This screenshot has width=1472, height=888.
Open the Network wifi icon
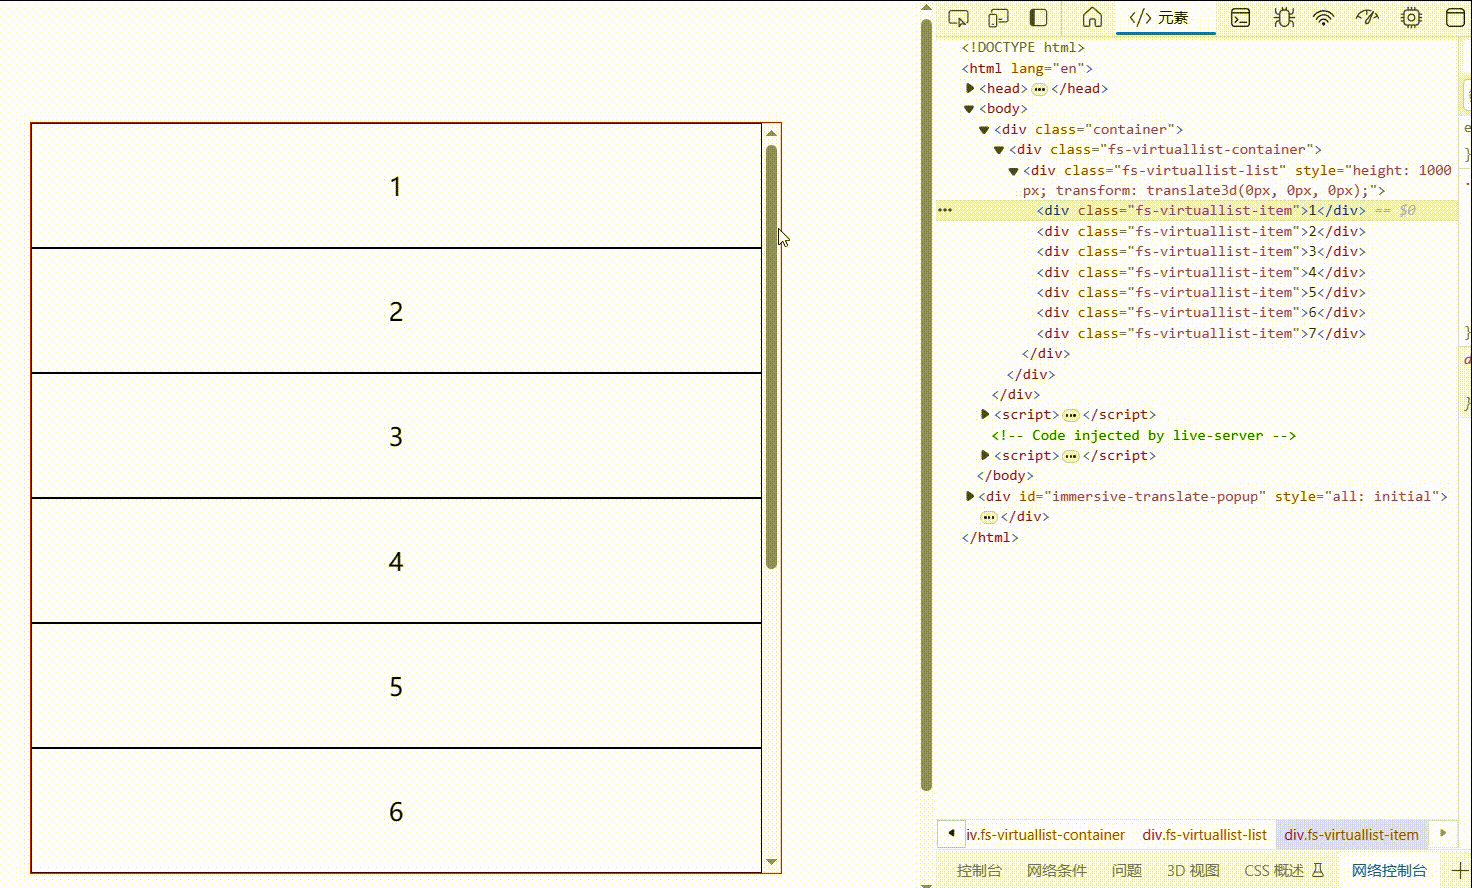pos(1324,18)
